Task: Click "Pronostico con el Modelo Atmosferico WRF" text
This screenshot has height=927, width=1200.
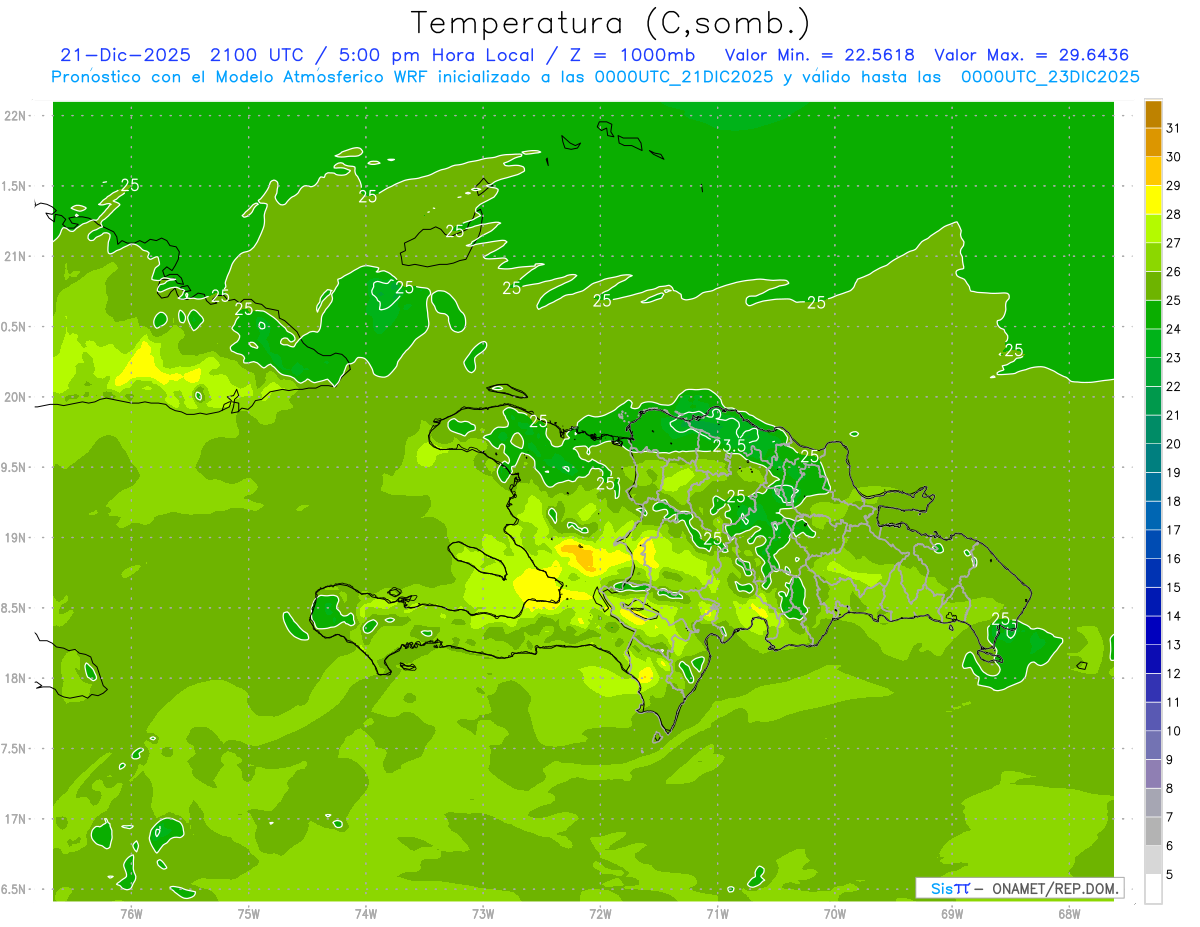Action: pyautogui.click(x=239, y=77)
